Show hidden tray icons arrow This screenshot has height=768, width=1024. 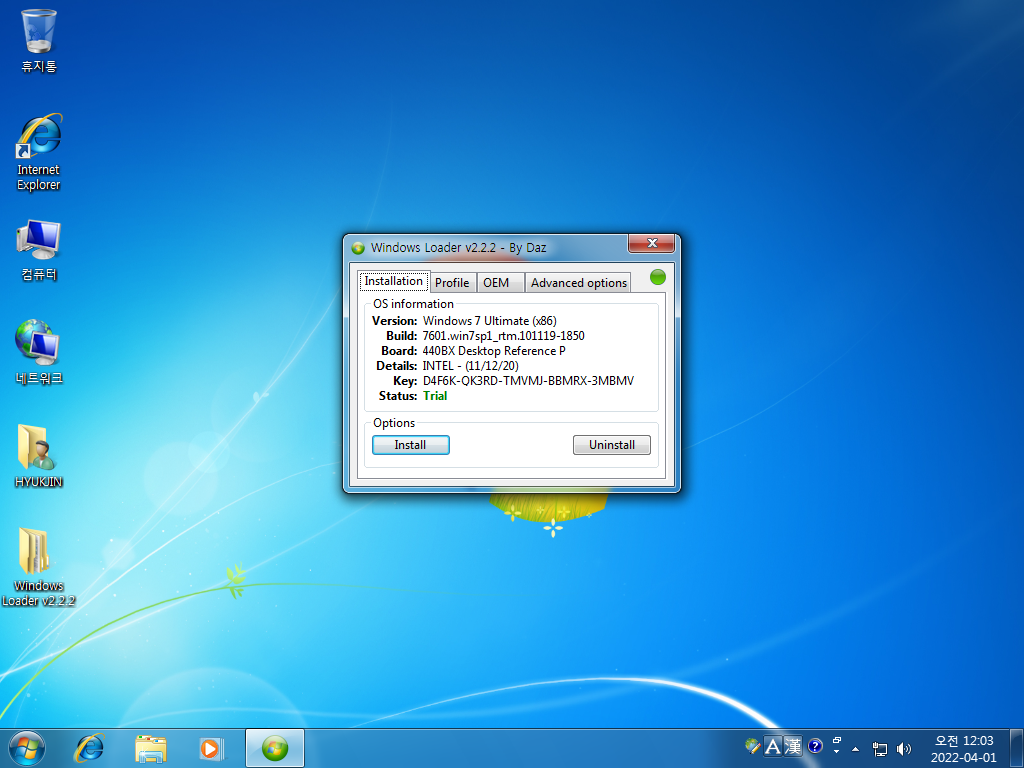point(856,749)
